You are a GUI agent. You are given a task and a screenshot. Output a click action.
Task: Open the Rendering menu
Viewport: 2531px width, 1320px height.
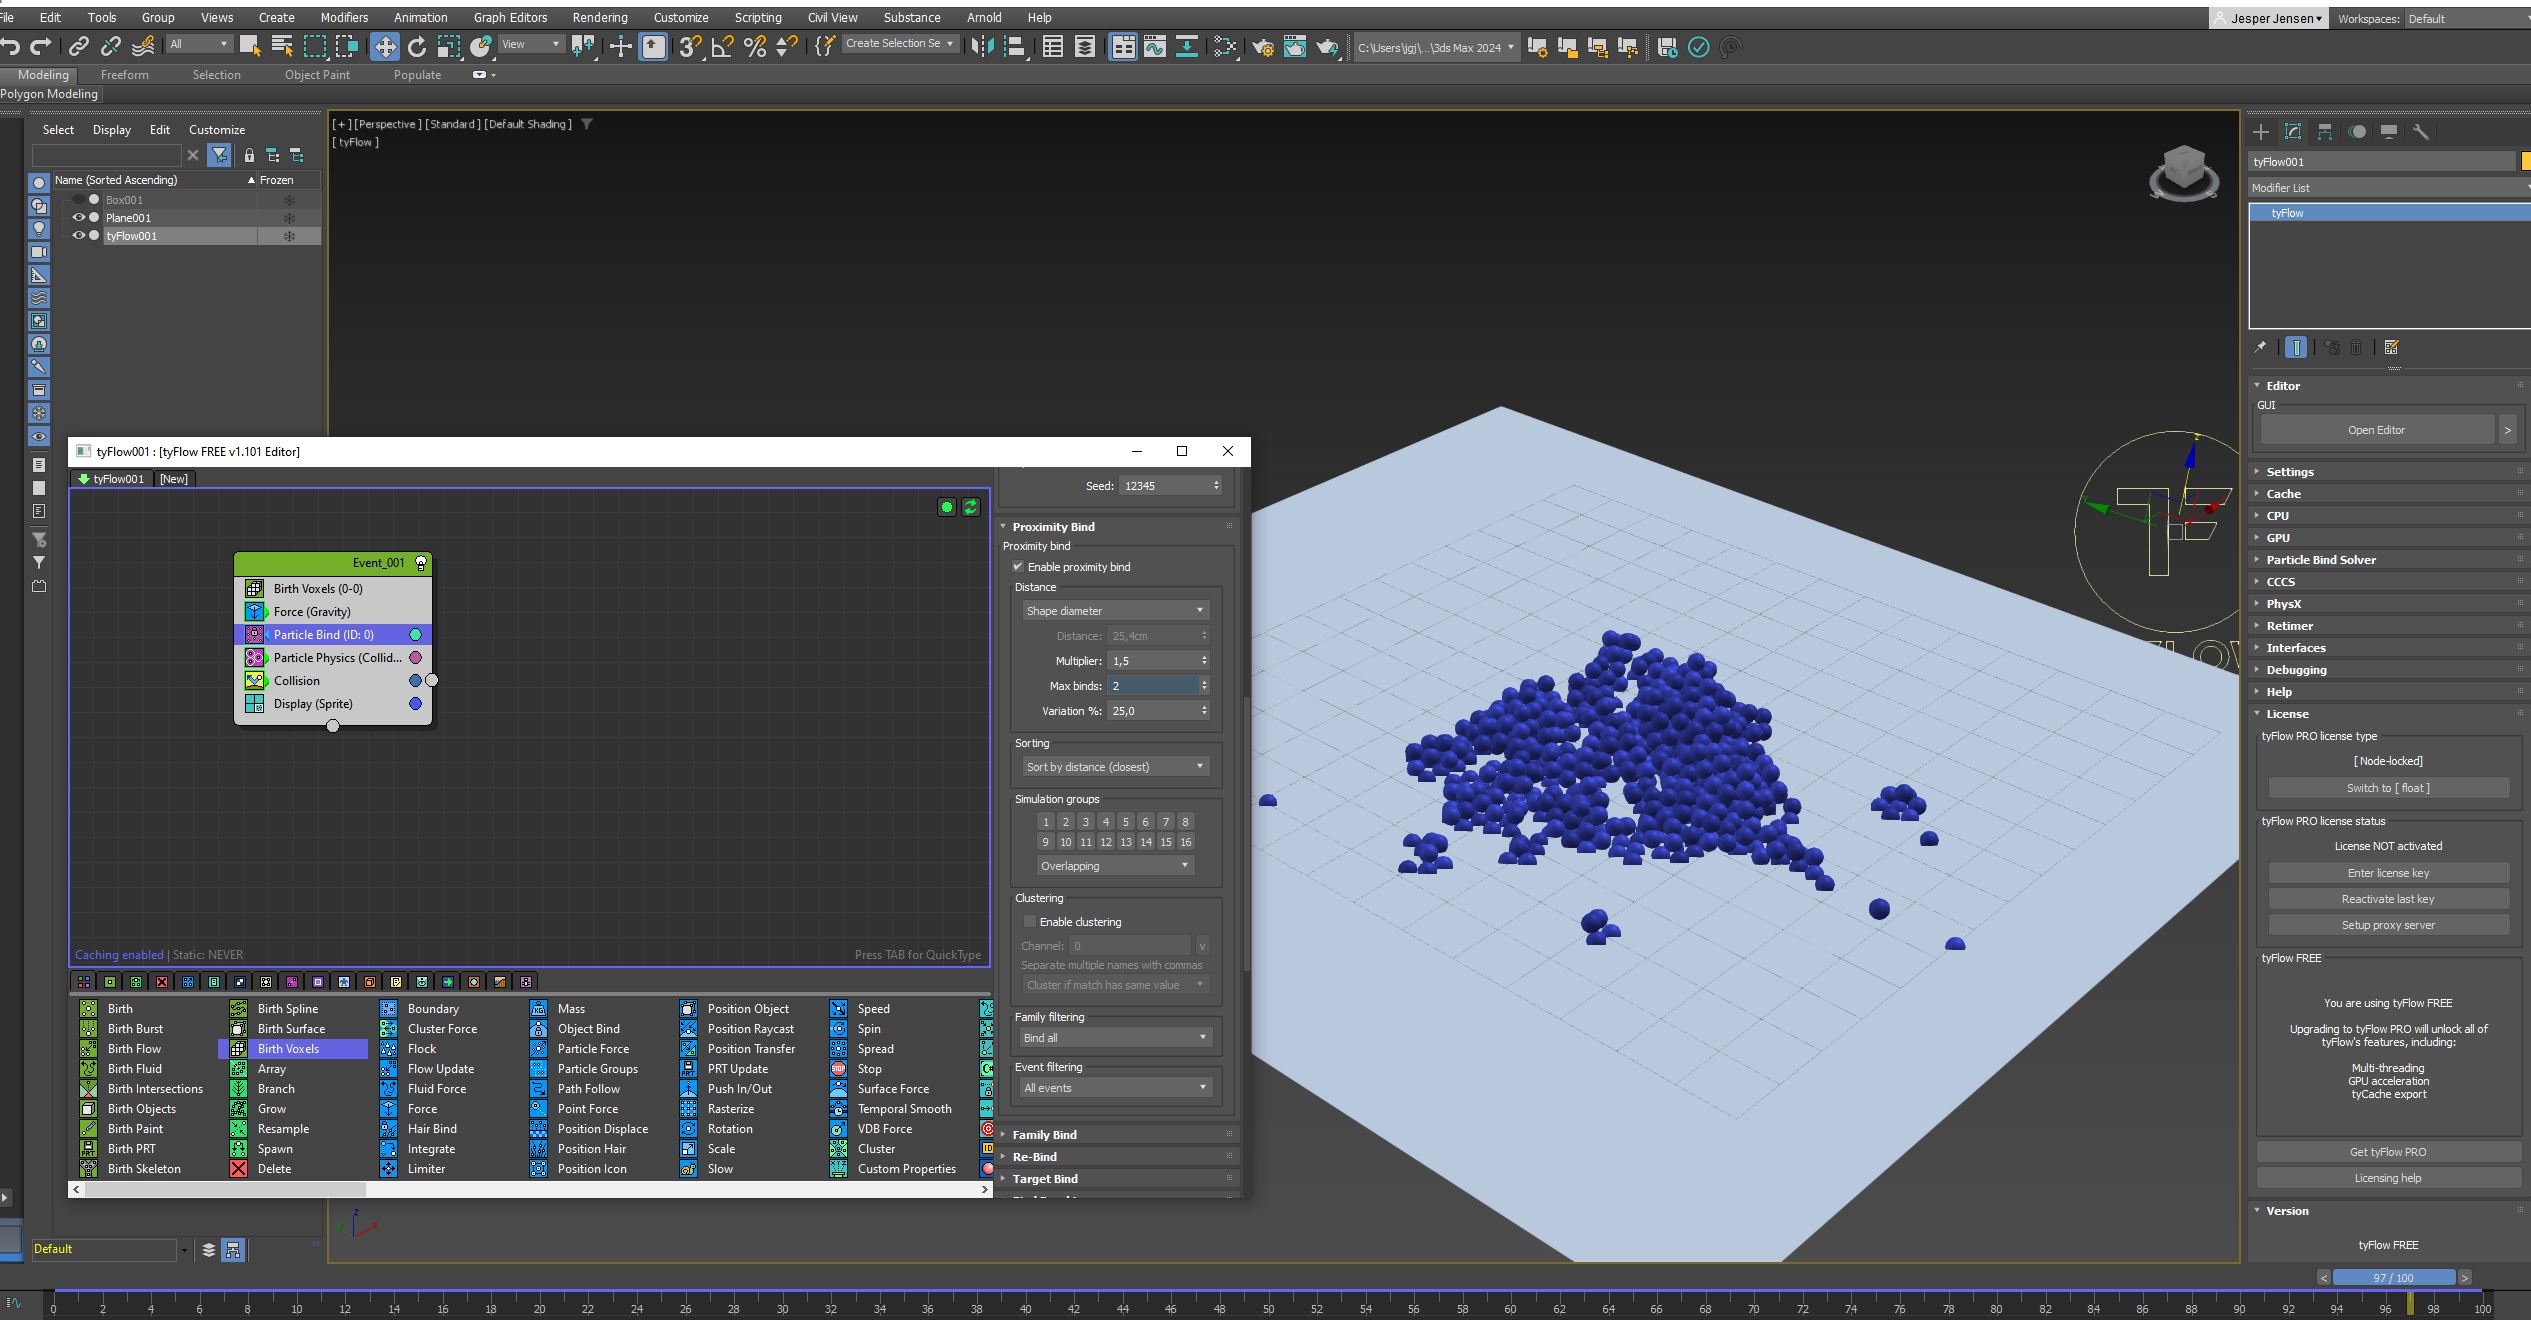[599, 17]
